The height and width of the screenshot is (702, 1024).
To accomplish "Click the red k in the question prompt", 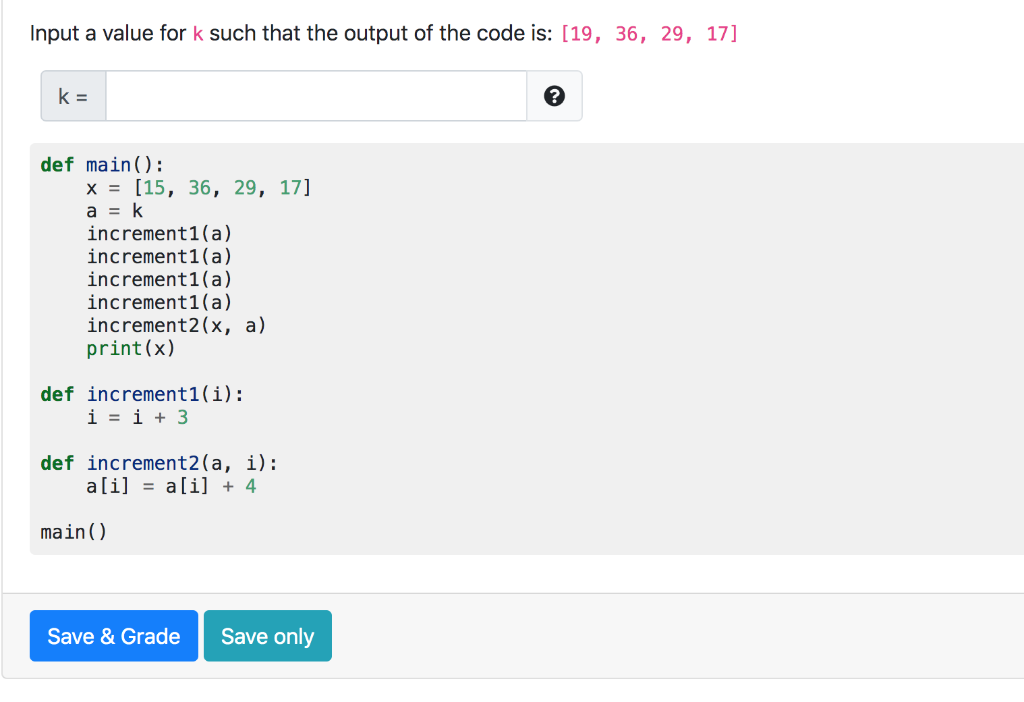I will (198, 33).
